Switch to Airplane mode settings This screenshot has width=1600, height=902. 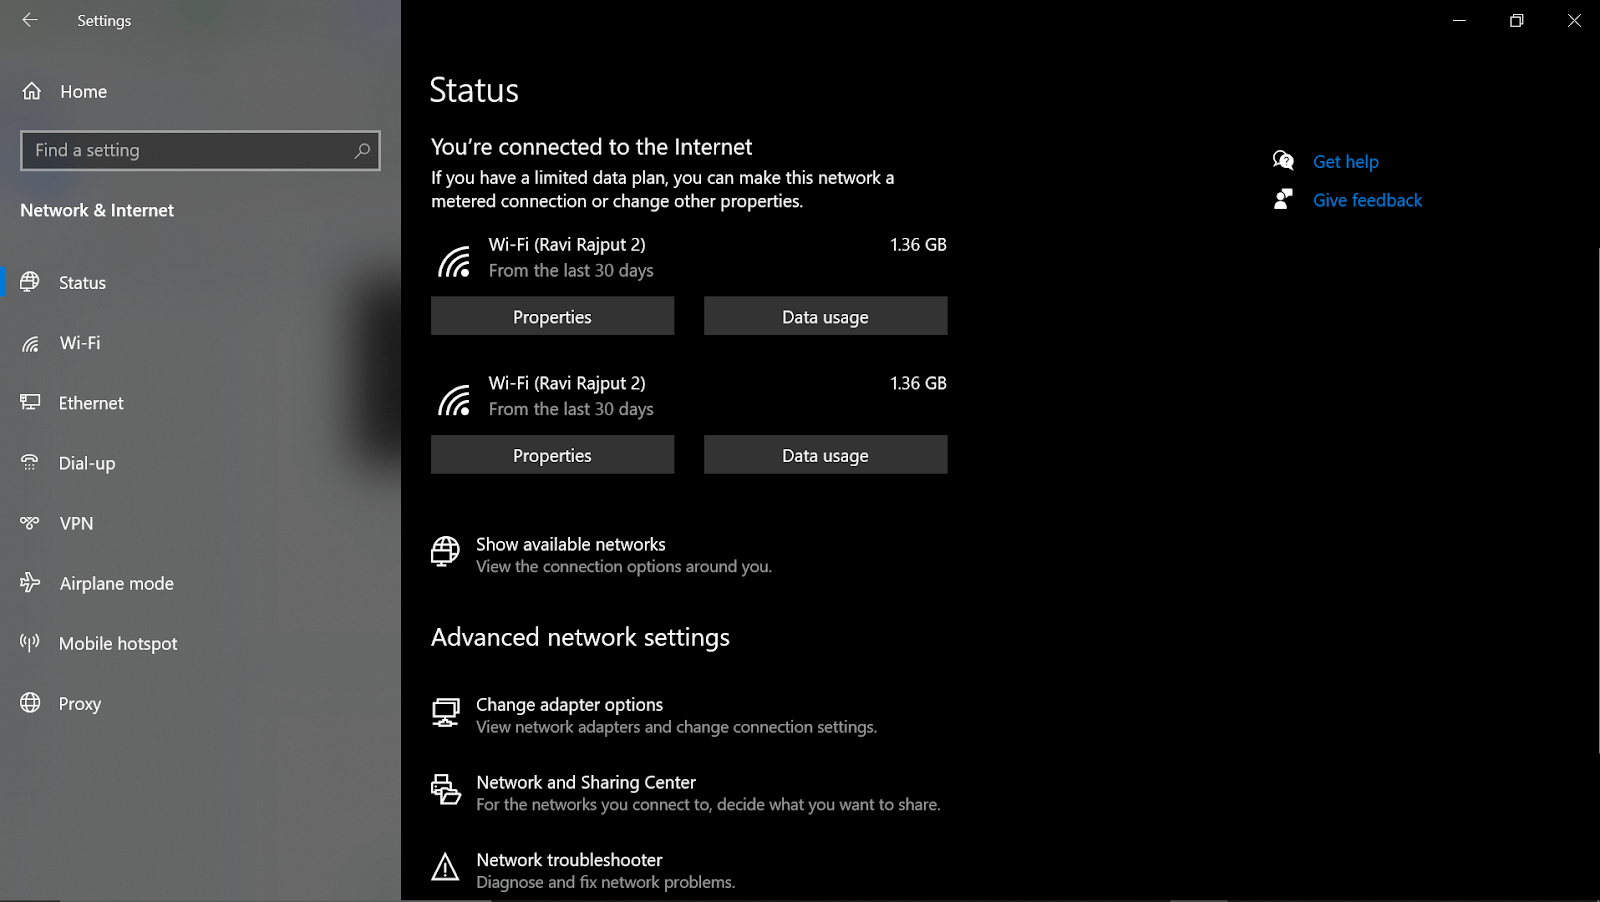(116, 583)
